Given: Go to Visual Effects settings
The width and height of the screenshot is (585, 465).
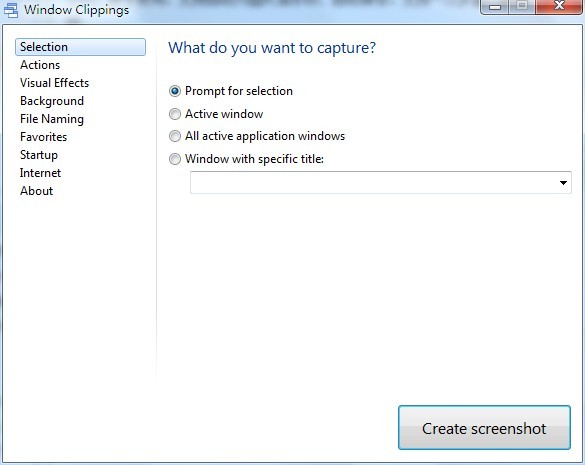Looking at the screenshot, I should (54, 83).
